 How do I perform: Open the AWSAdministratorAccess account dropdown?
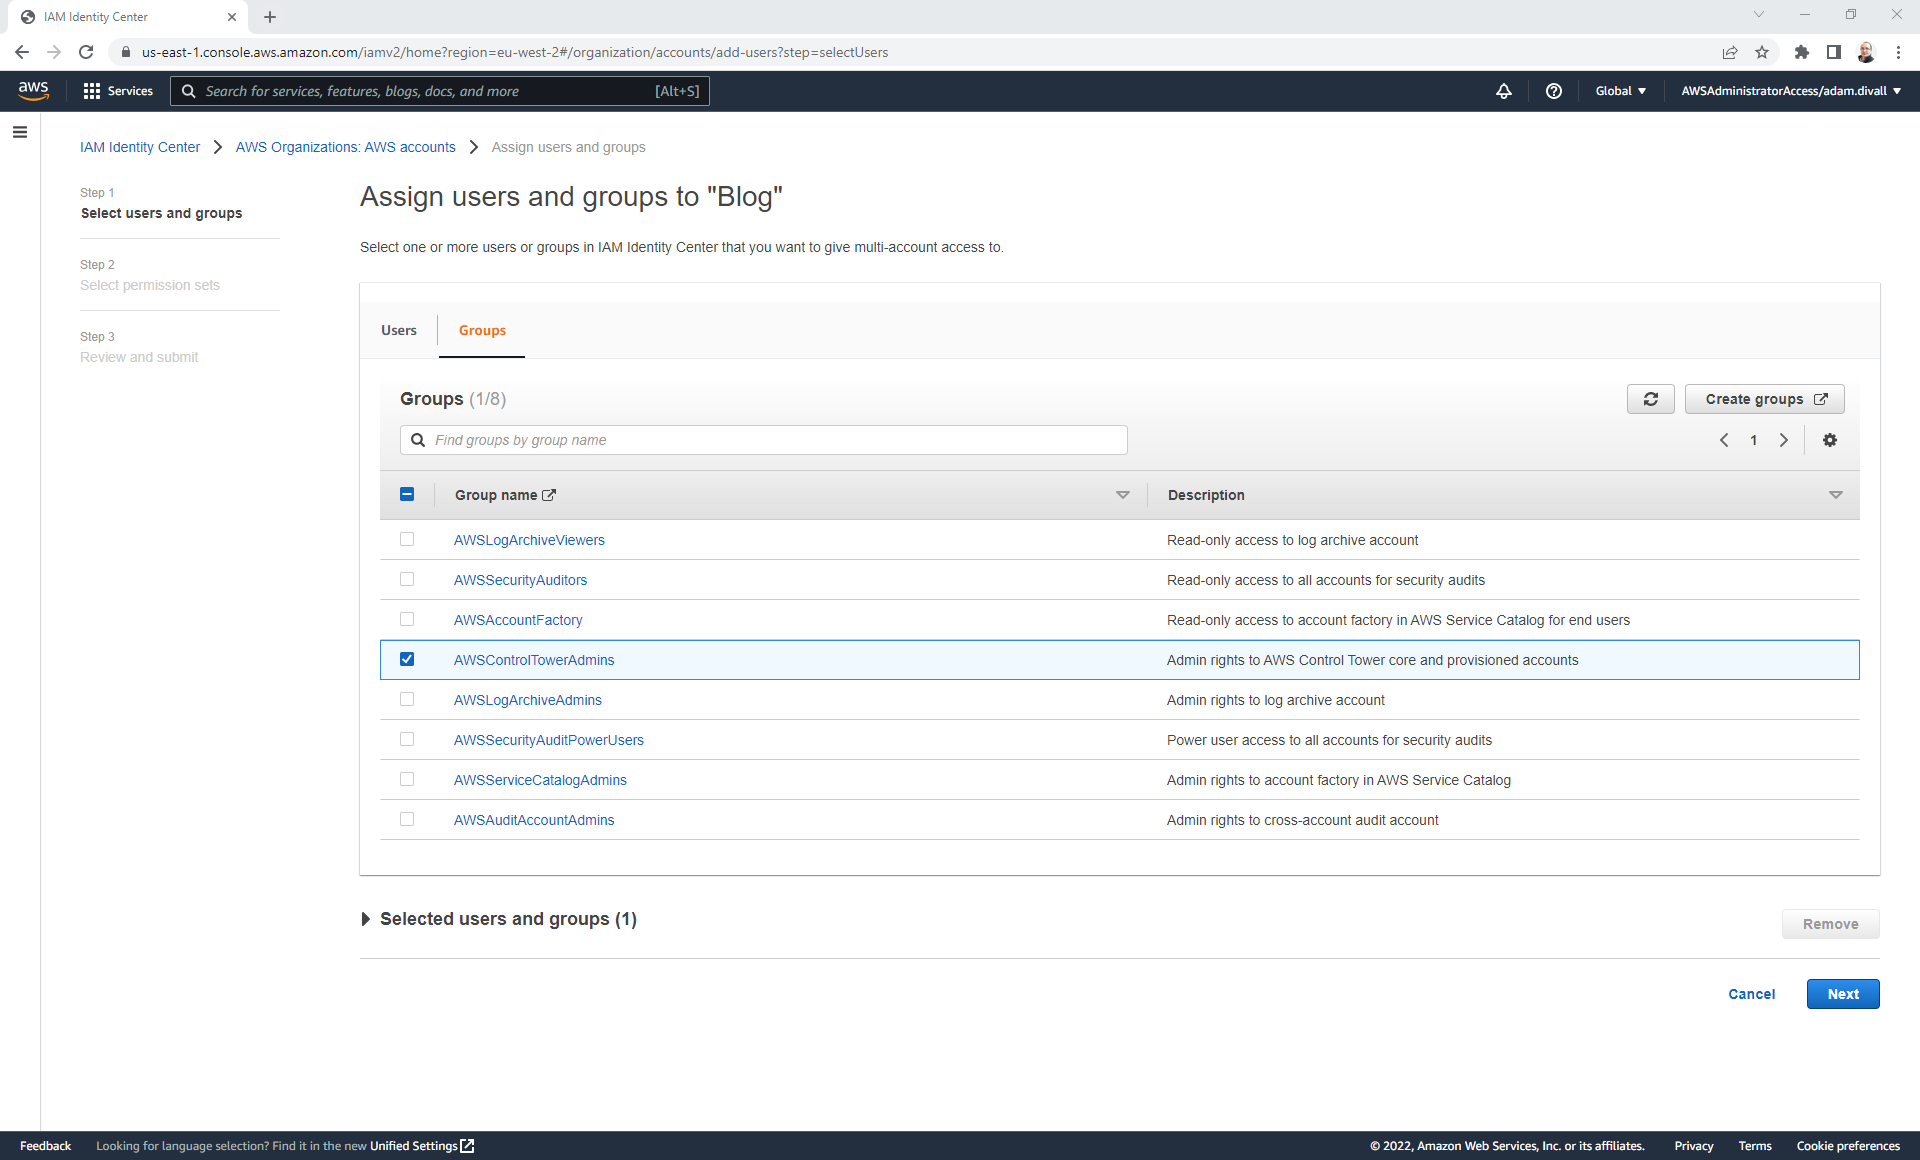point(1789,91)
